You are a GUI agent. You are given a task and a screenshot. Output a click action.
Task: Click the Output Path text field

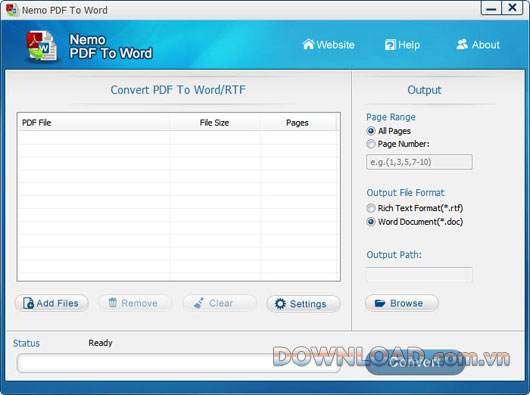pyautogui.click(x=419, y=274)
